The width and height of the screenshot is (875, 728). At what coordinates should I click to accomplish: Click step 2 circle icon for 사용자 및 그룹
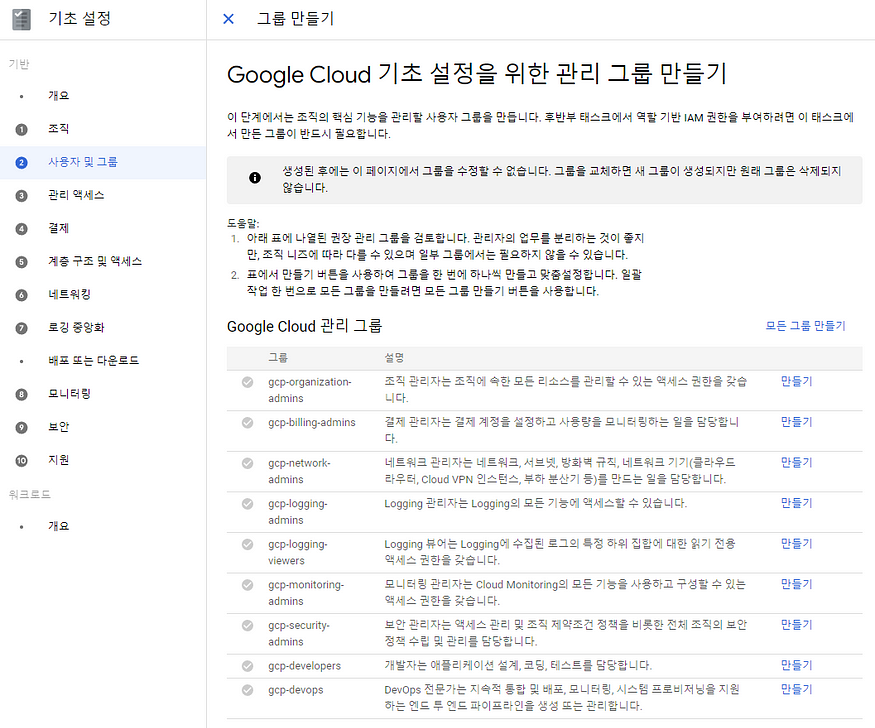(x=21, y=162)
